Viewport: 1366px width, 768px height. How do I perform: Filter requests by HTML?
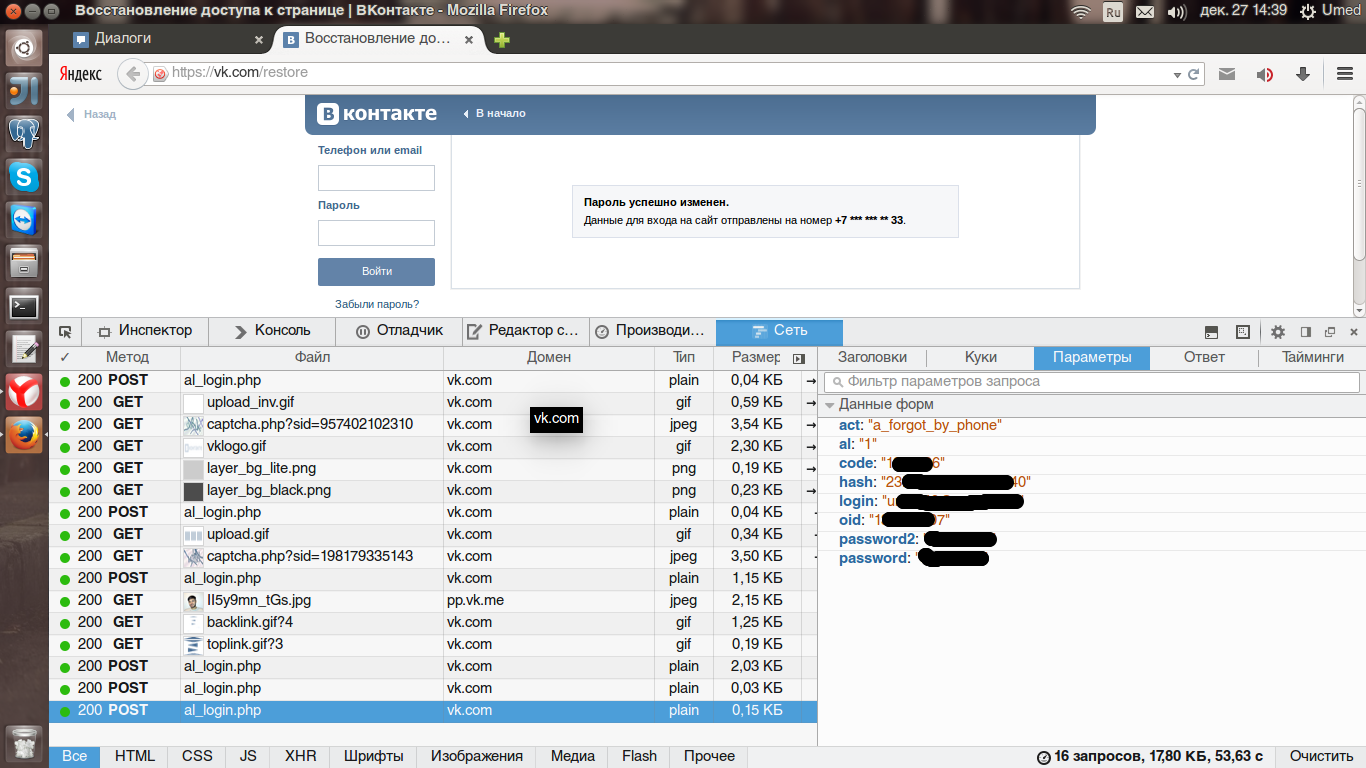tap(135, 757)
